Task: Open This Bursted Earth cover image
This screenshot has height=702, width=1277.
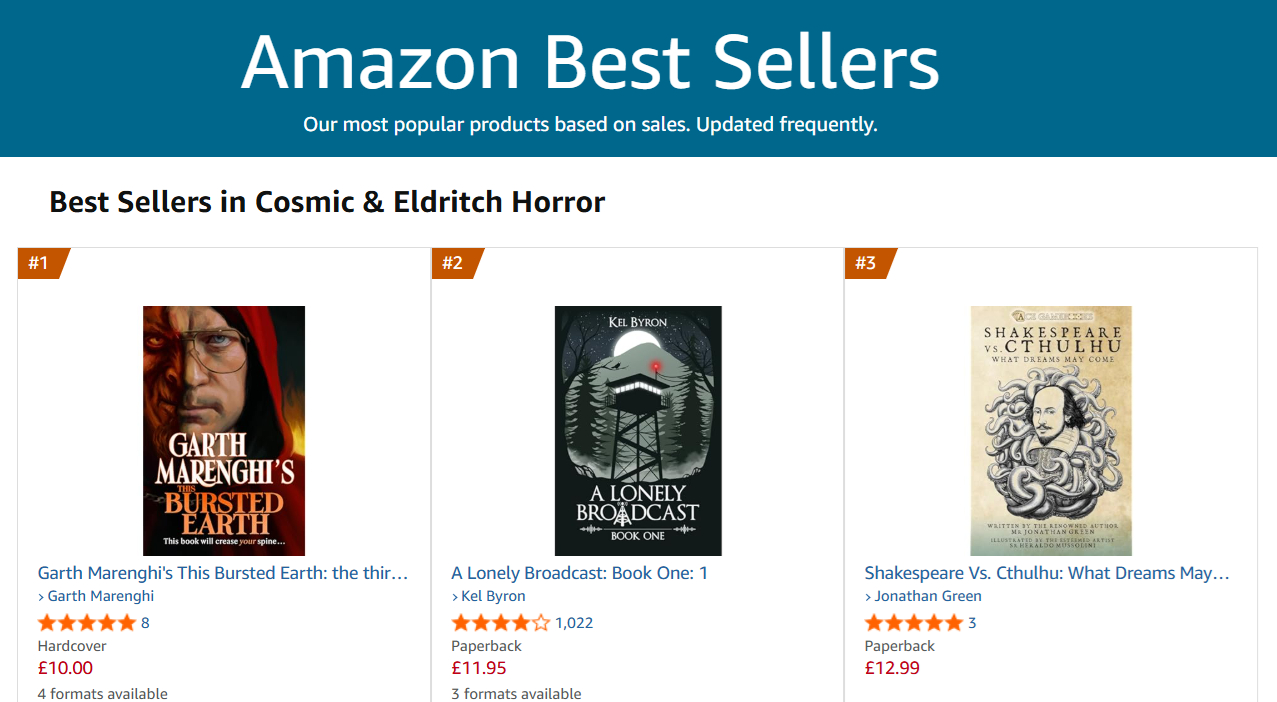Action: coord(224,431)
